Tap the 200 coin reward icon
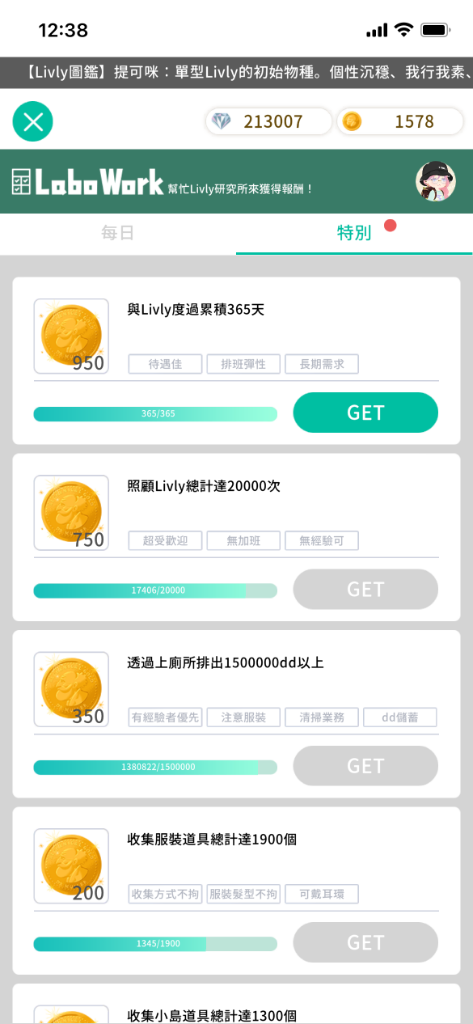Image resolution: width=473 pixels, height=1024 pixels. 71,866
